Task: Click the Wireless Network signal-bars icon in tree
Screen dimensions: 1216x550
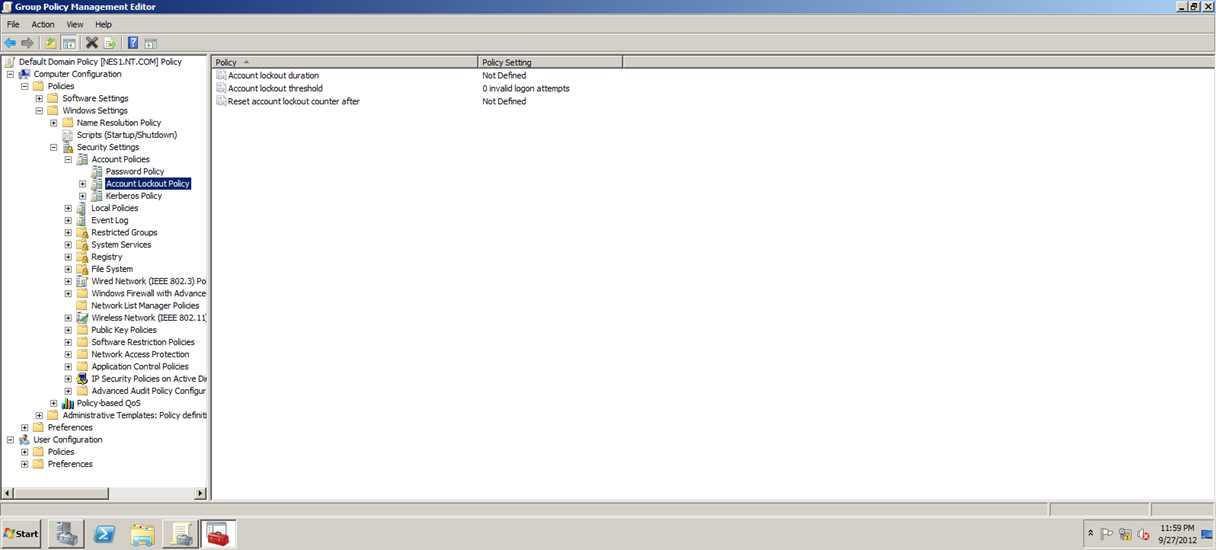Action: tap(83, 318)
